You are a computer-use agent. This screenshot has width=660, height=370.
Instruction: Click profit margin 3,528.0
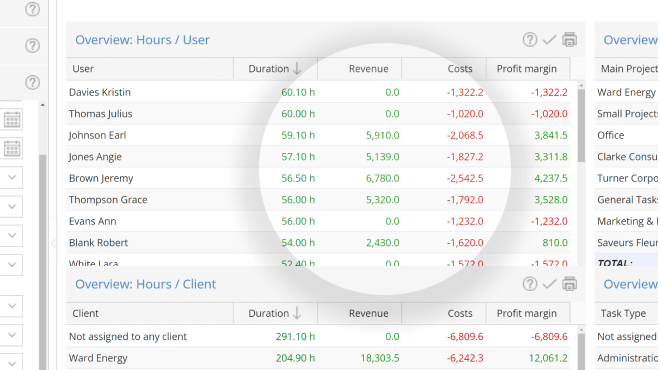point(551,200)
